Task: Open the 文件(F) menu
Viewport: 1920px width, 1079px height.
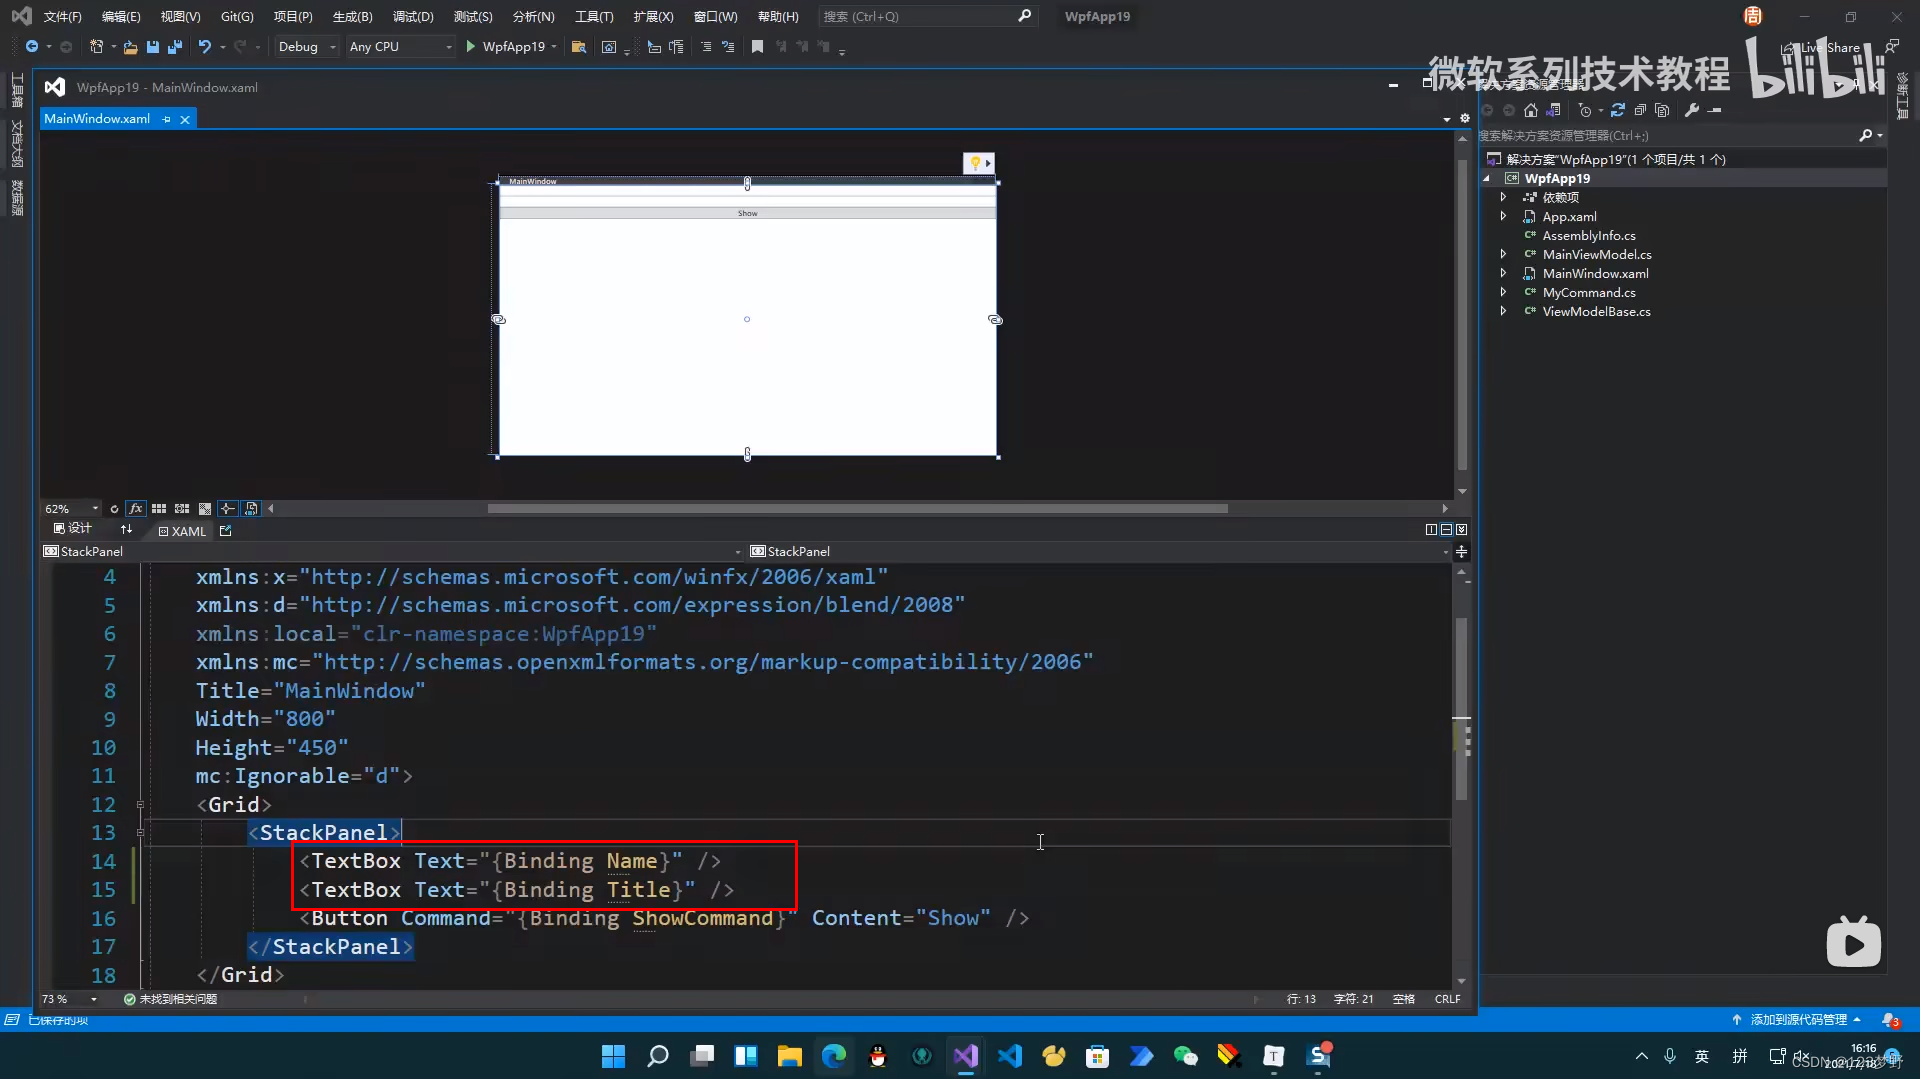Action: tap(62, 17)
